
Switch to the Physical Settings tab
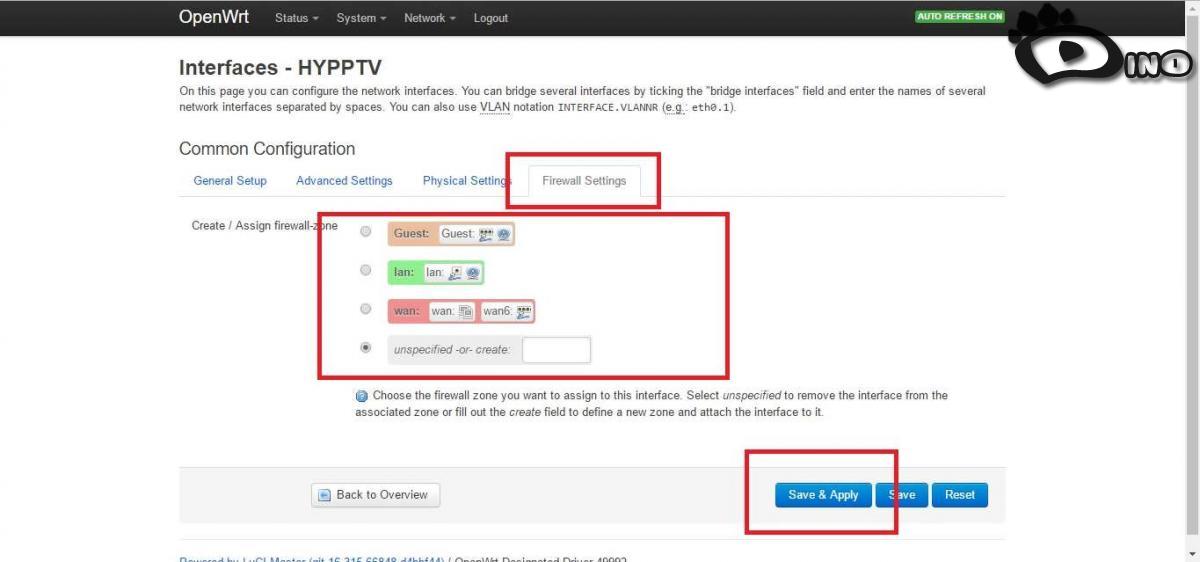466,181
